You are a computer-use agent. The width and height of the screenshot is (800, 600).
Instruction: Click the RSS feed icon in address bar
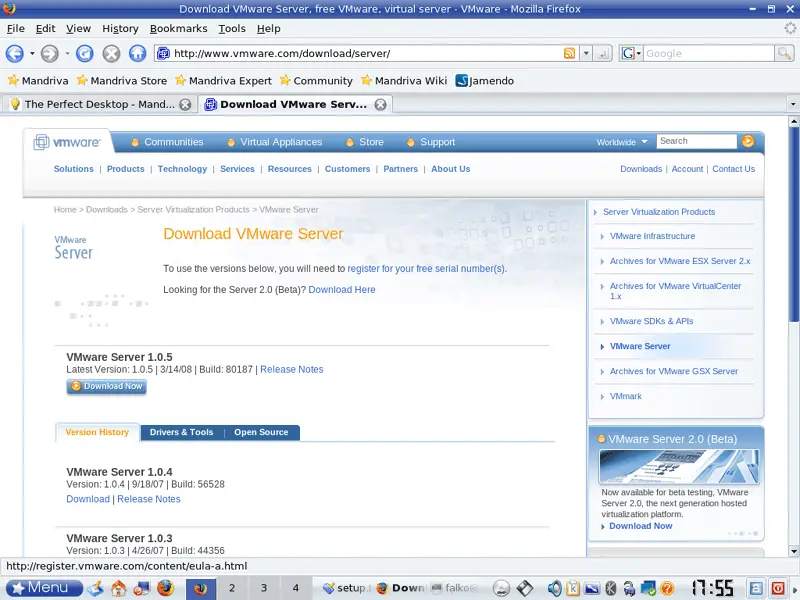point(569,53)
